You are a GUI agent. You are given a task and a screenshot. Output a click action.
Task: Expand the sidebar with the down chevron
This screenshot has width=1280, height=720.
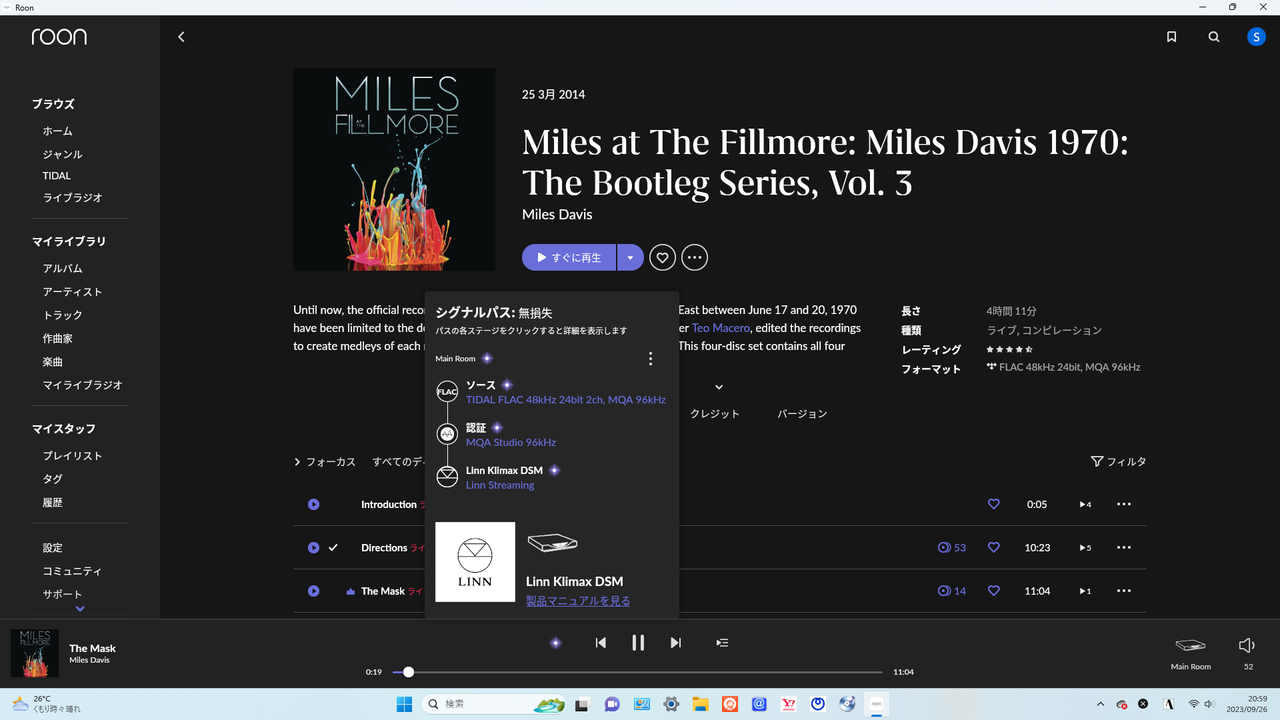[x=80, y=609]
